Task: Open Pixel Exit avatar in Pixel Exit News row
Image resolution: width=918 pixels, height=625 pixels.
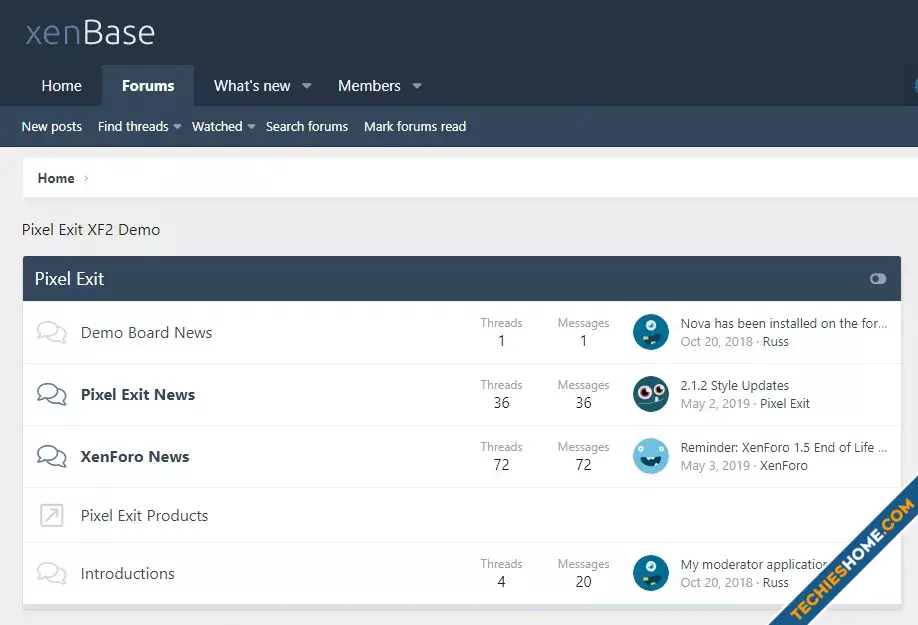Action: click(x=650, y=394)
